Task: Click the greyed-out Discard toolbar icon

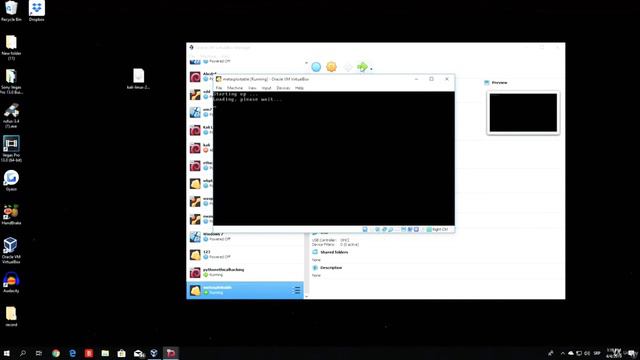Action: (x=347, y=67)
